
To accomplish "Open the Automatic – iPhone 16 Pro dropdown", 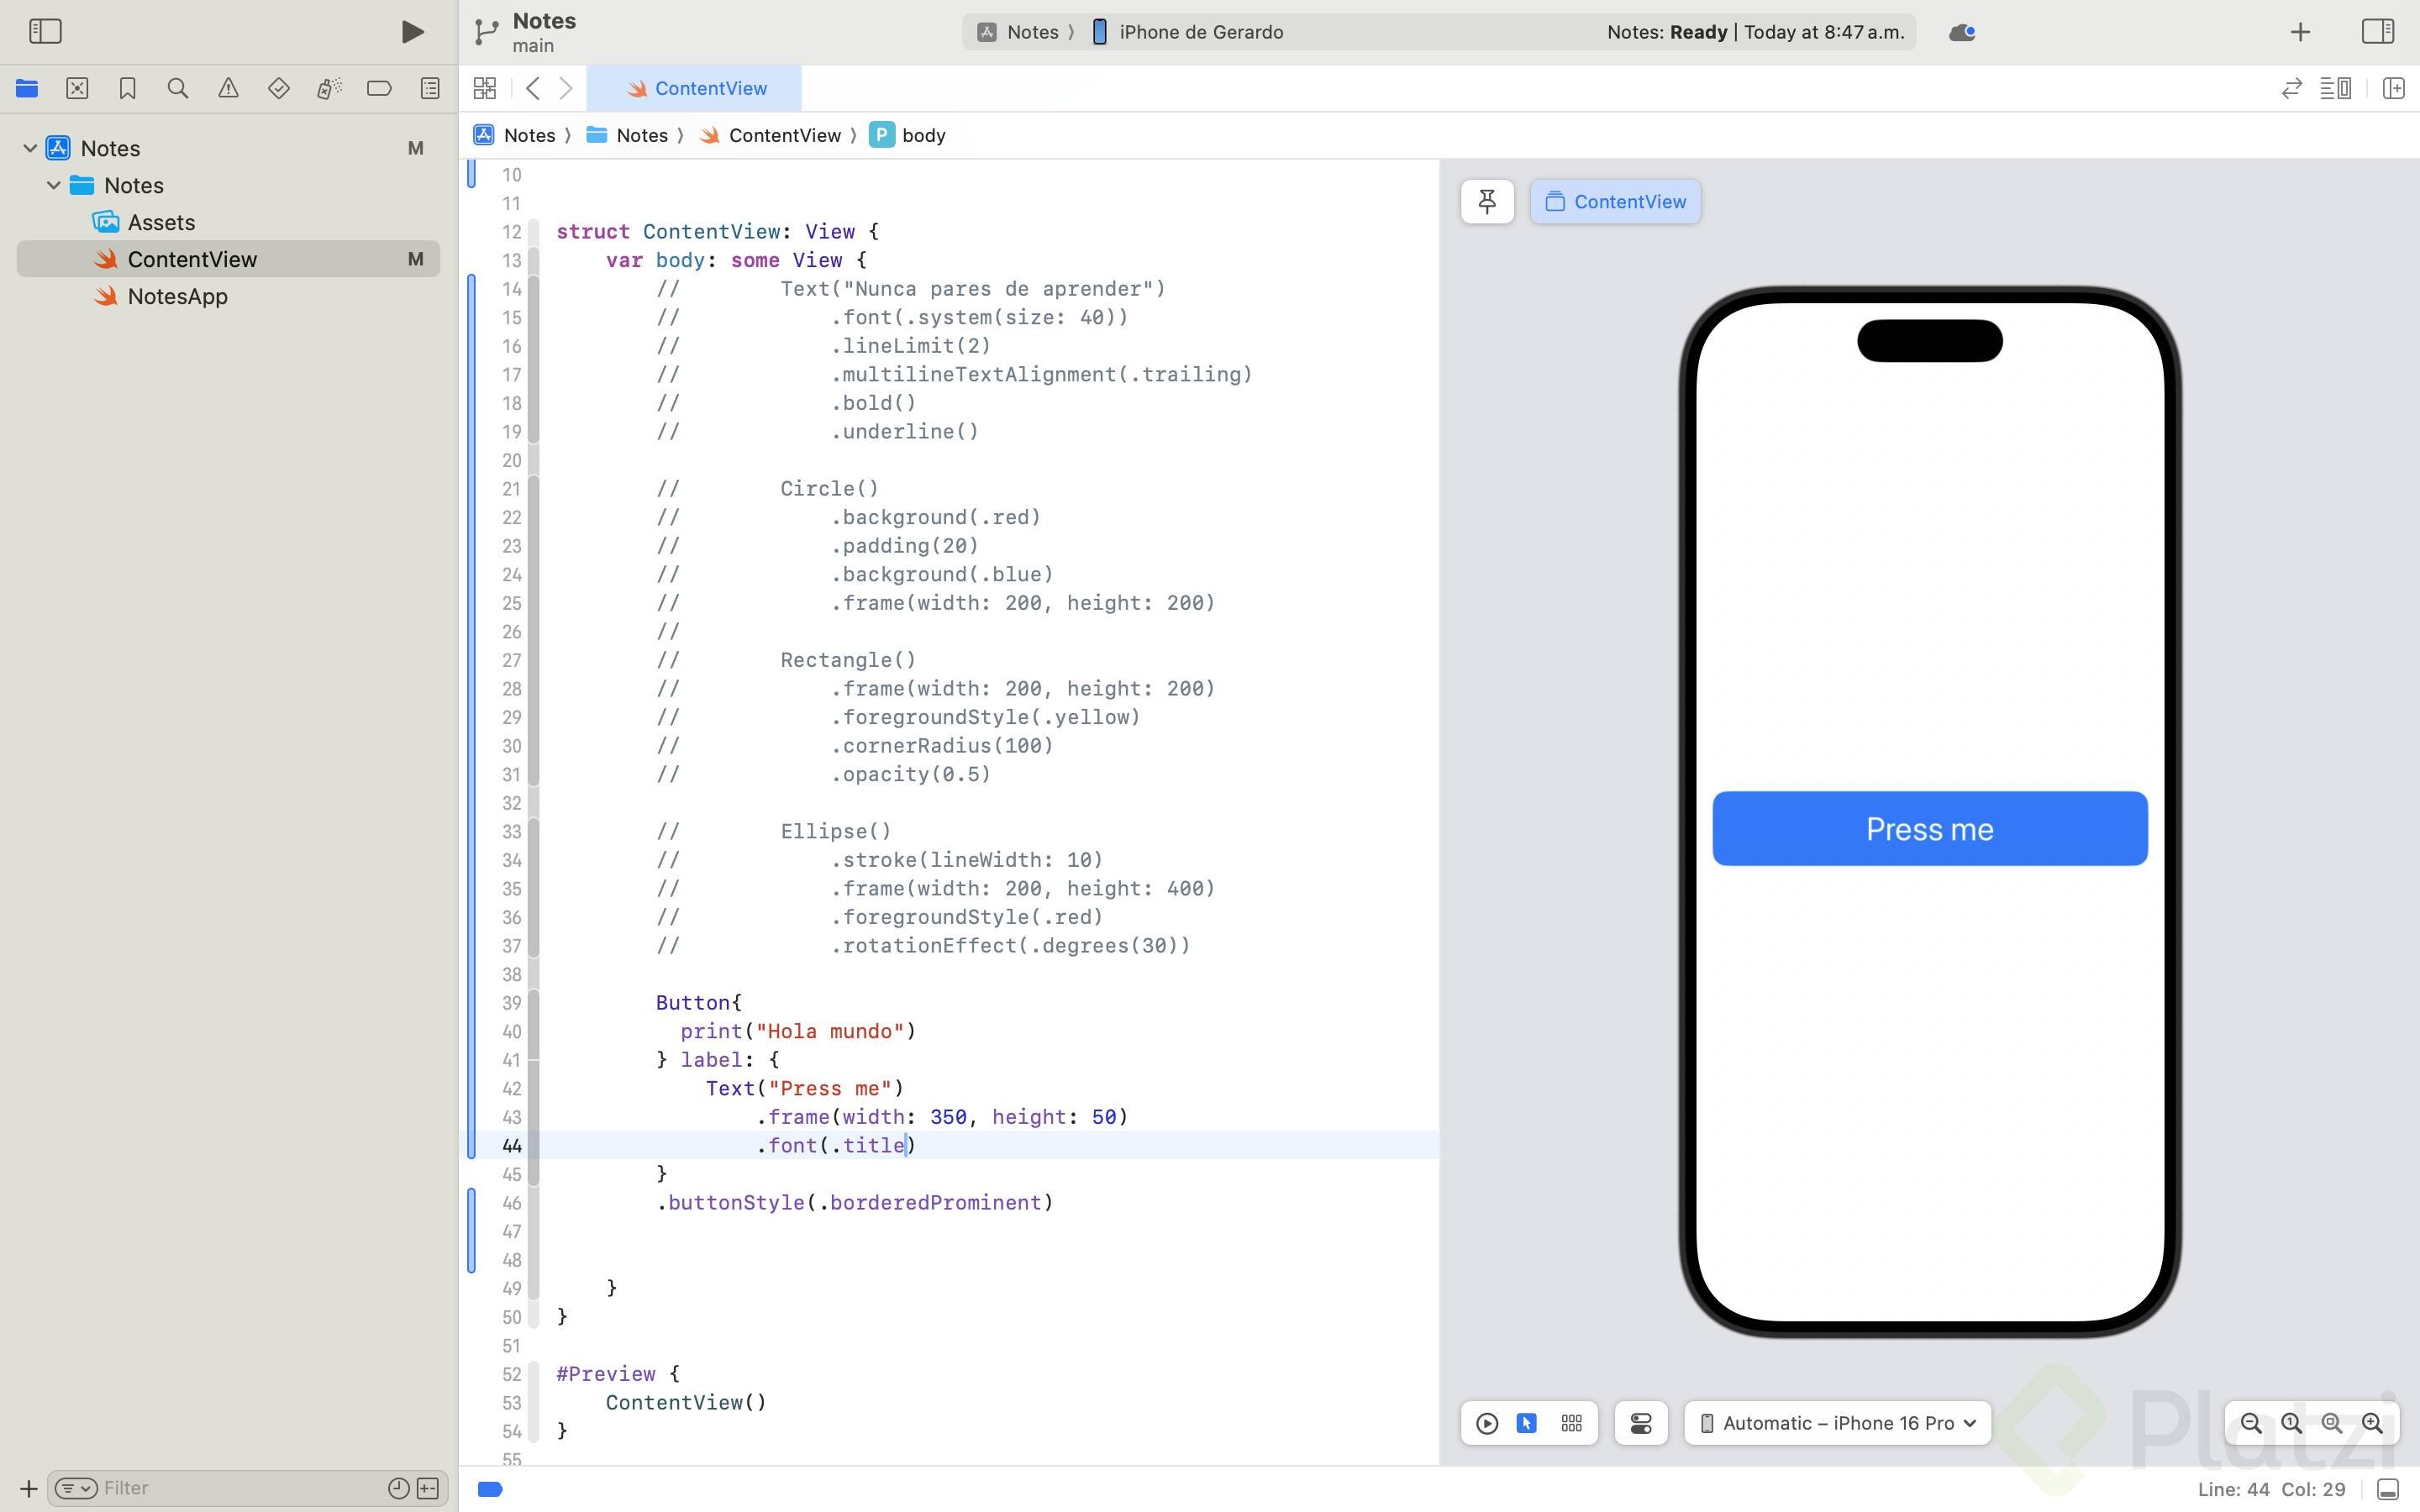I will coord(1838,1423).
